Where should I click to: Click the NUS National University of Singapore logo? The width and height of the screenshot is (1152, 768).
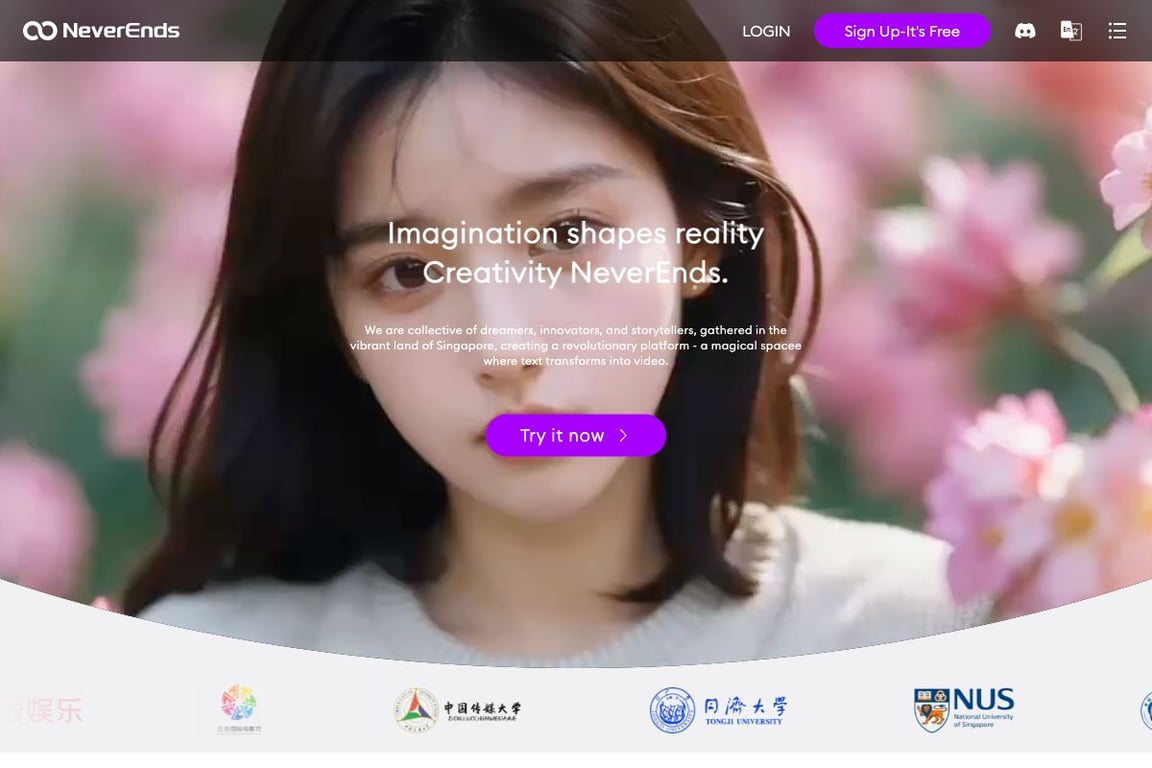(964, 709)
